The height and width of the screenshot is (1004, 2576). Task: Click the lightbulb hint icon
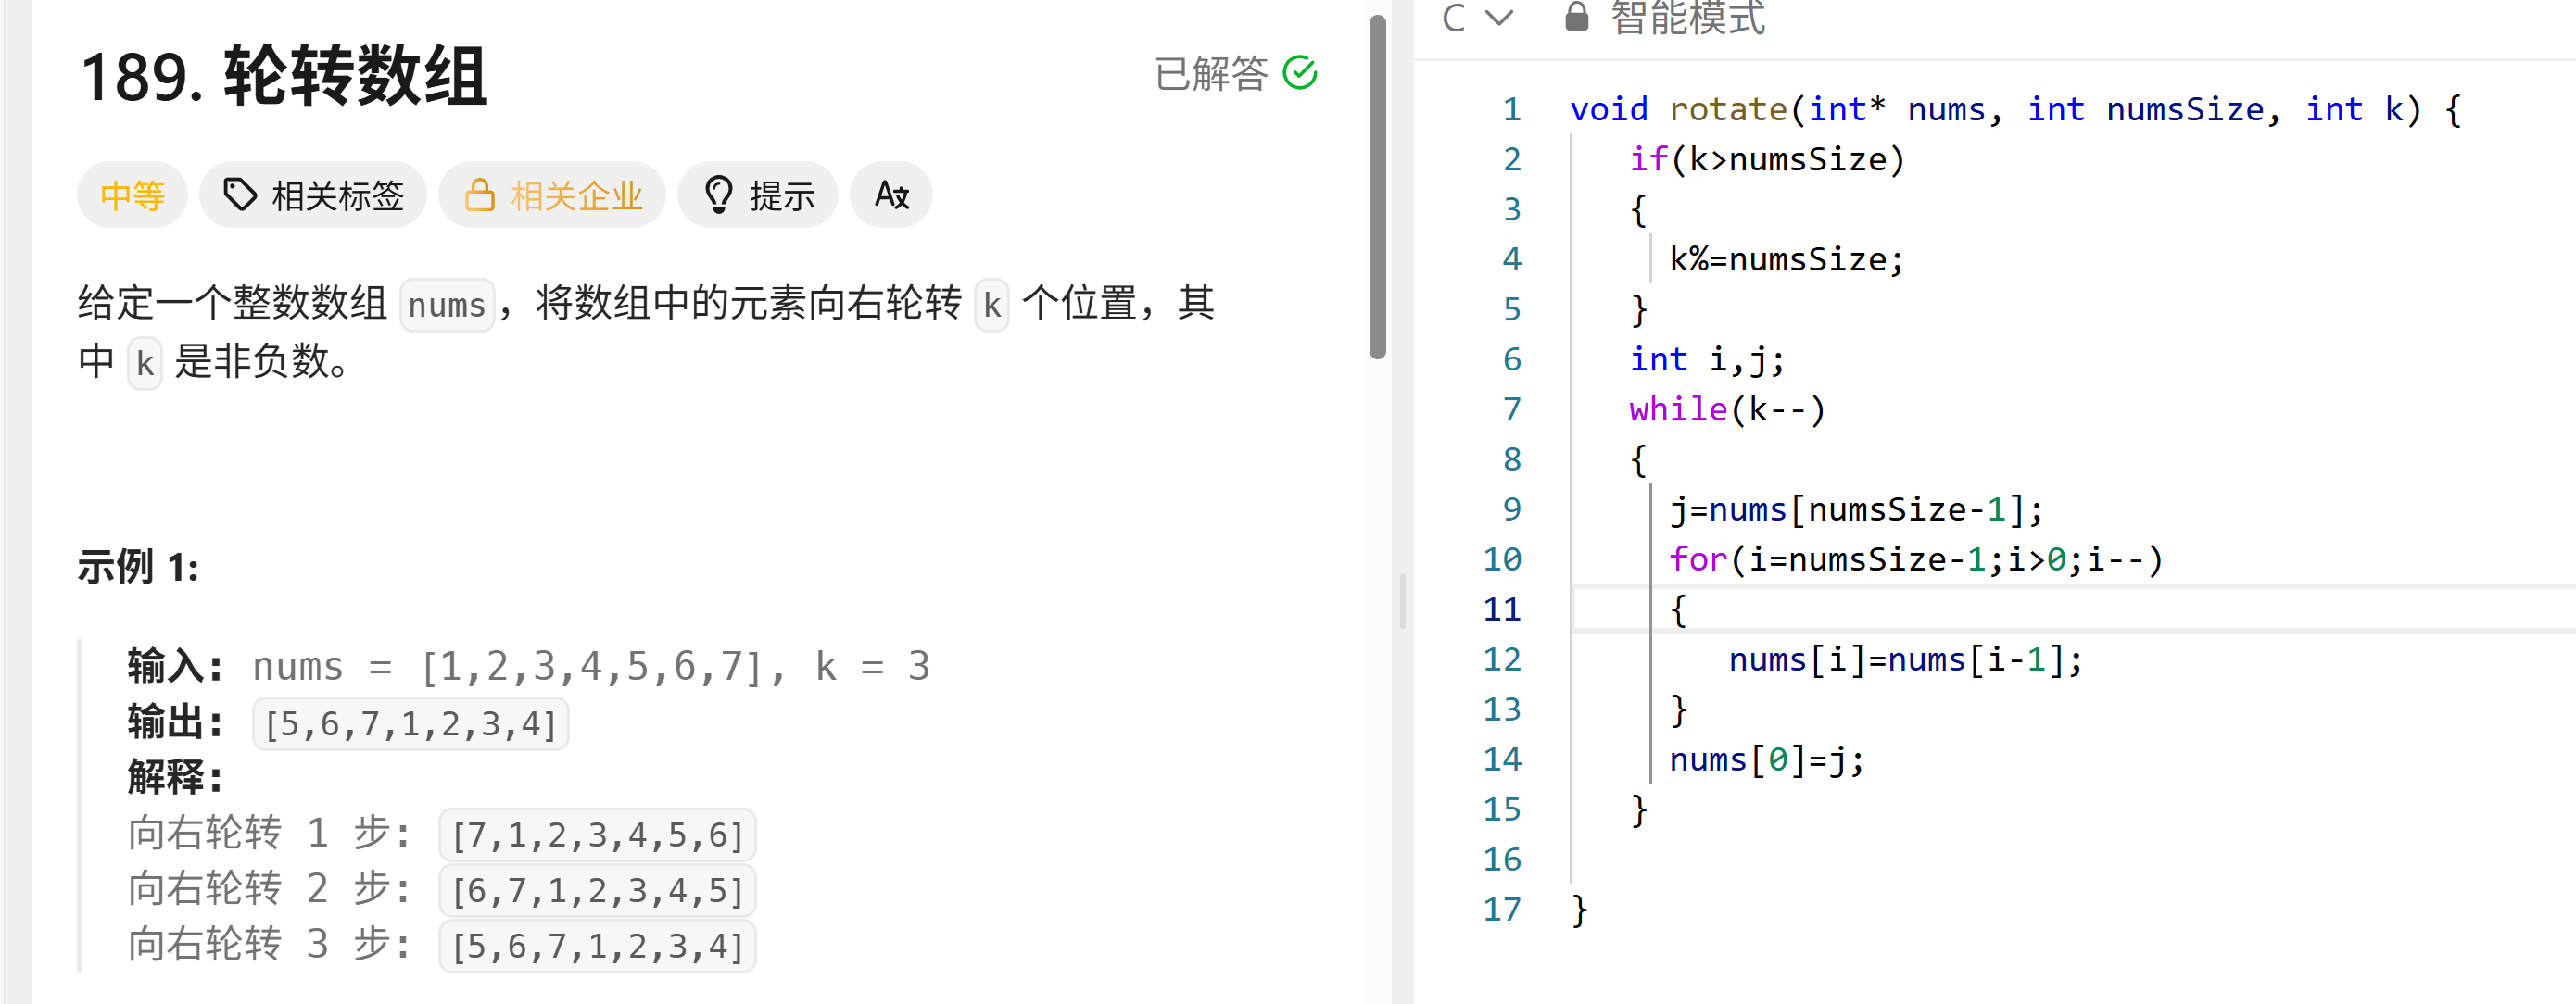(x=718, y=195)
